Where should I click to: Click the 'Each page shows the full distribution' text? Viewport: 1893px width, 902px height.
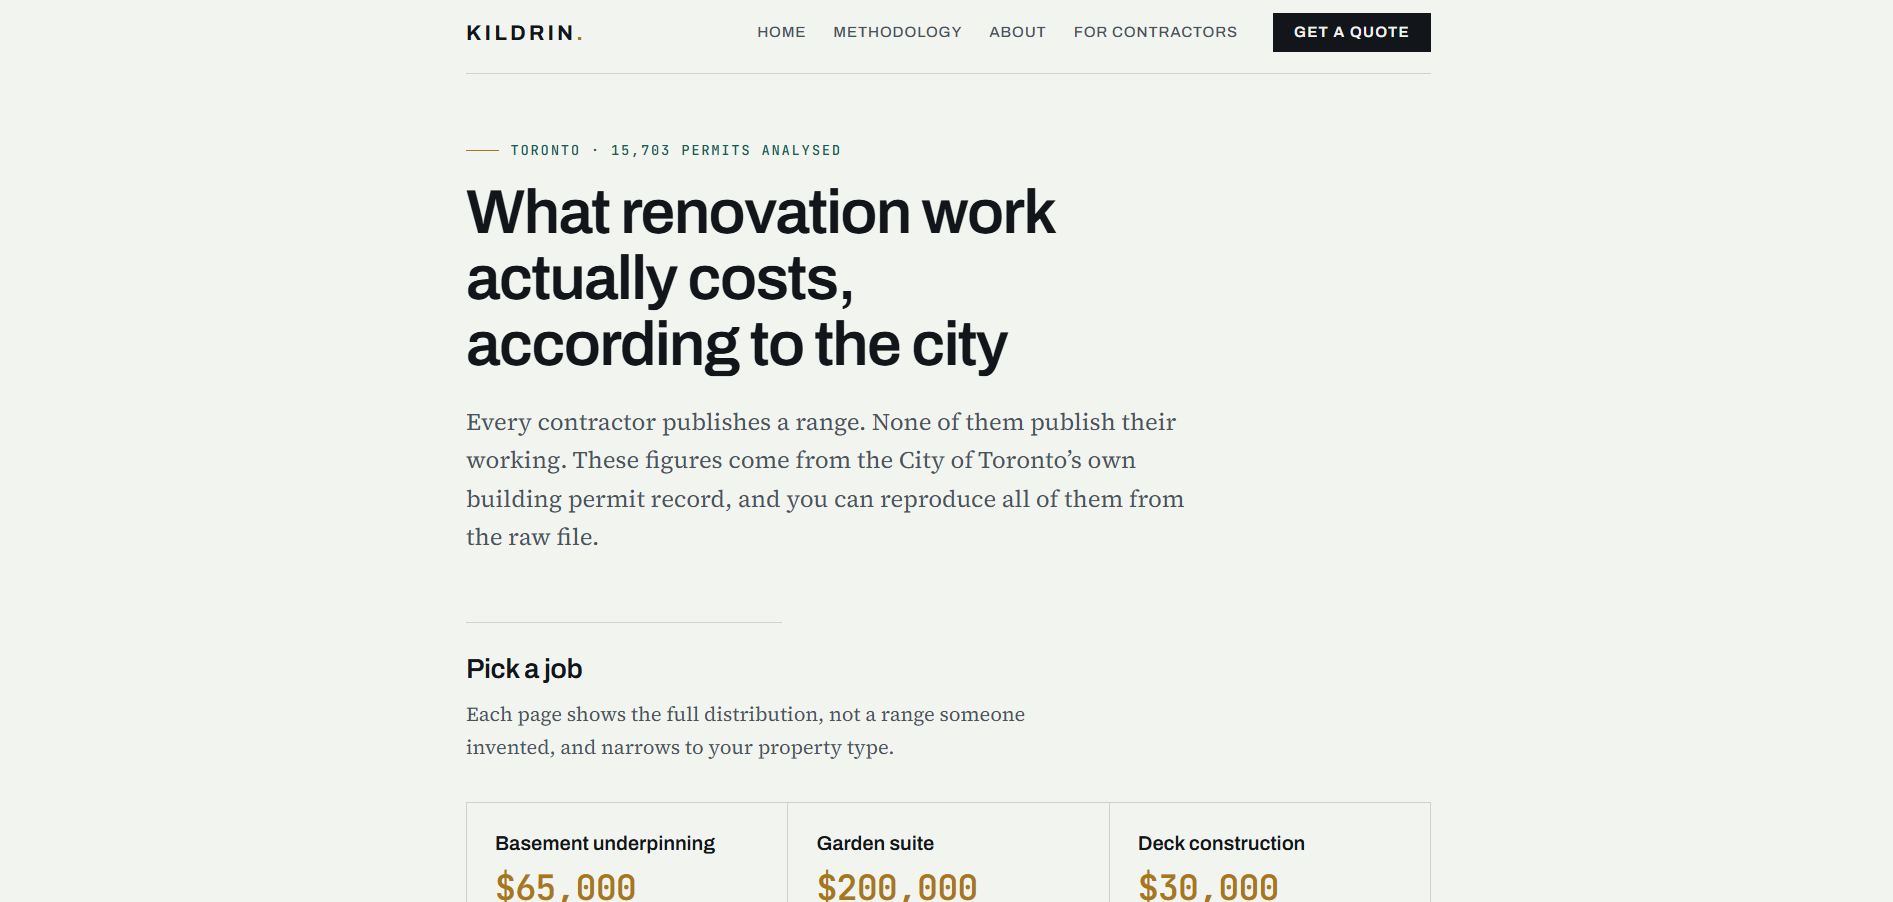[745, 731]
